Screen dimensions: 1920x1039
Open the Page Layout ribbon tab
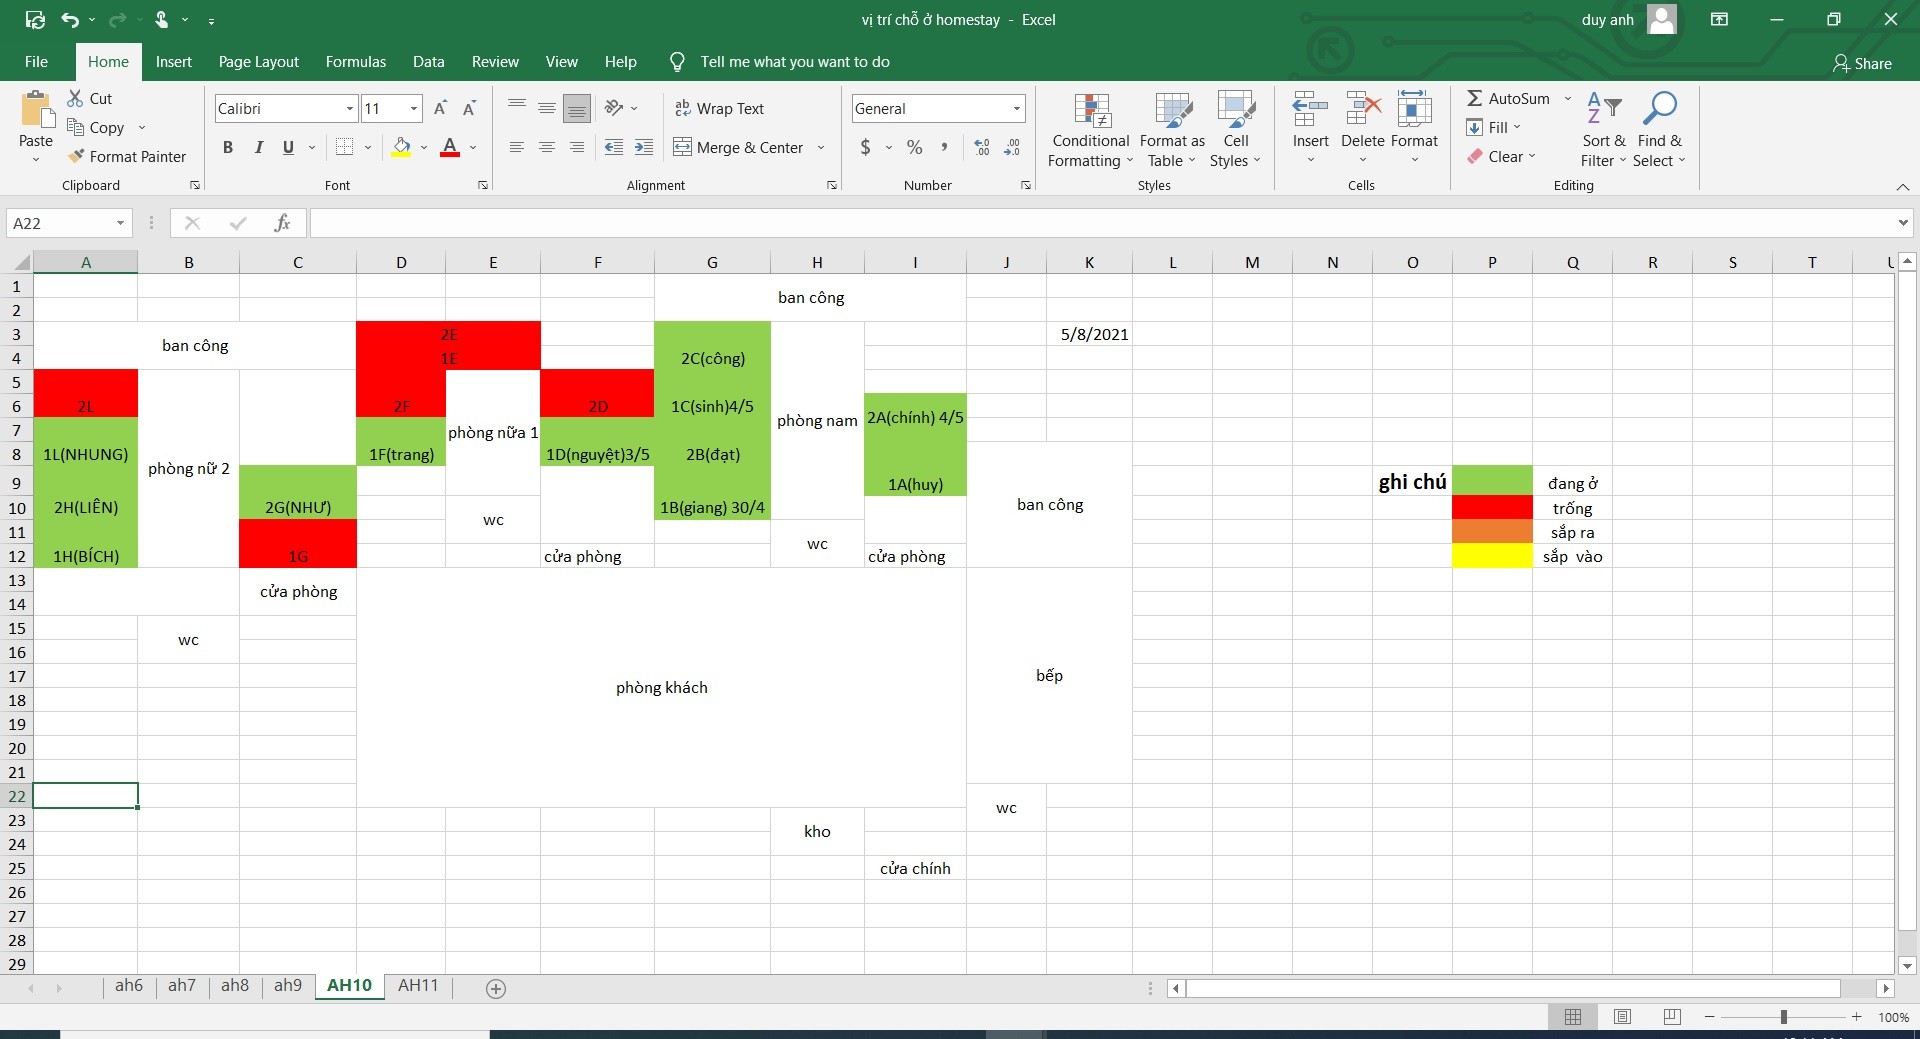click(258, 62)
